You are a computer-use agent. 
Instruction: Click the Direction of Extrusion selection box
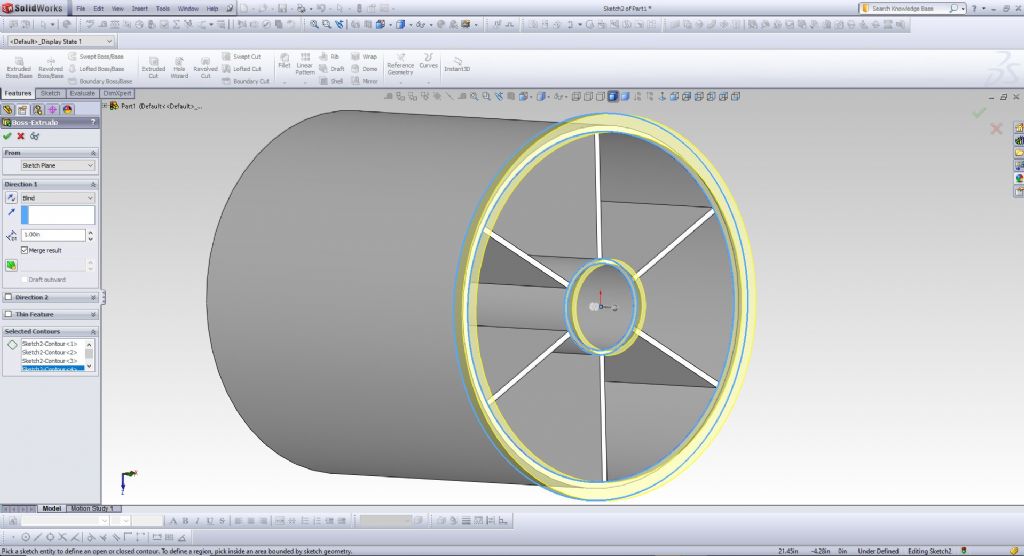coord(58,215)
